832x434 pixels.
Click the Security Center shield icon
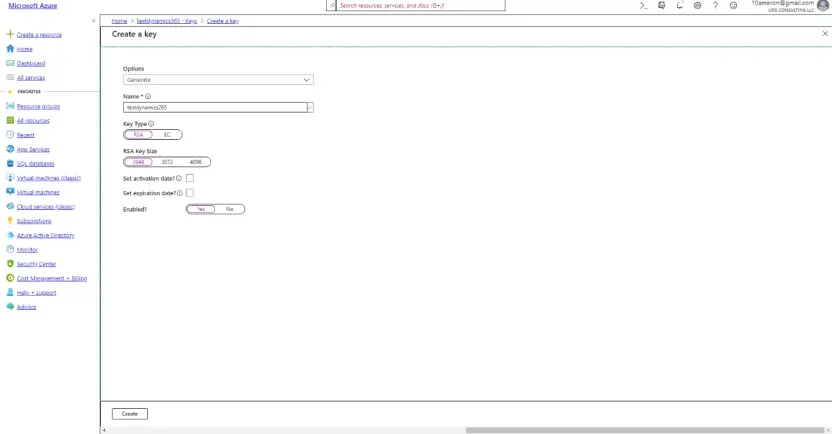[x=10, y=263]
